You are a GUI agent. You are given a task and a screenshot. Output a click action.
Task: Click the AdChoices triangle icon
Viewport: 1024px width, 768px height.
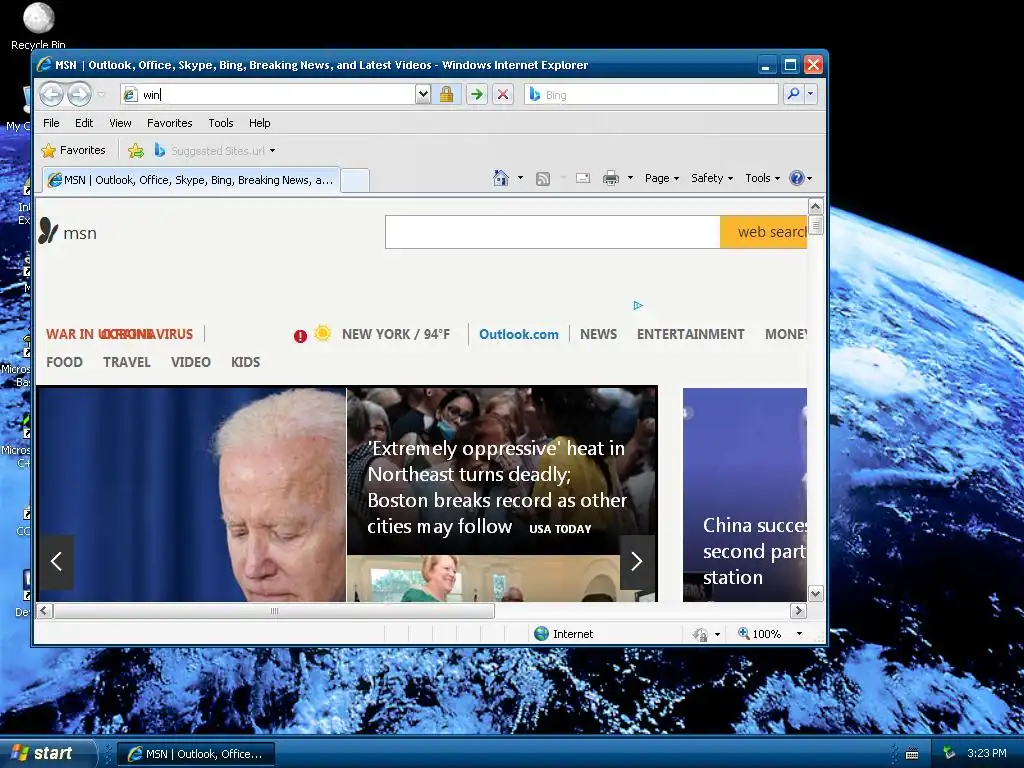[x=638, y=305]
